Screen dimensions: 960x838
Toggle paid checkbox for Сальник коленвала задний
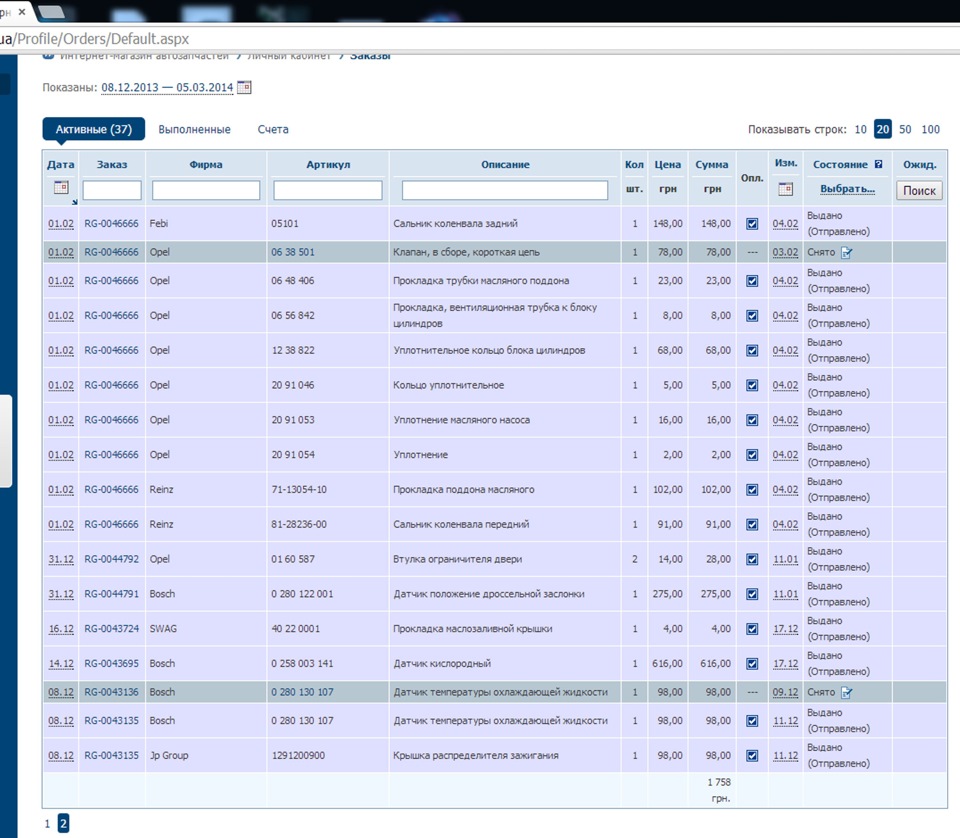coord(752,224)
